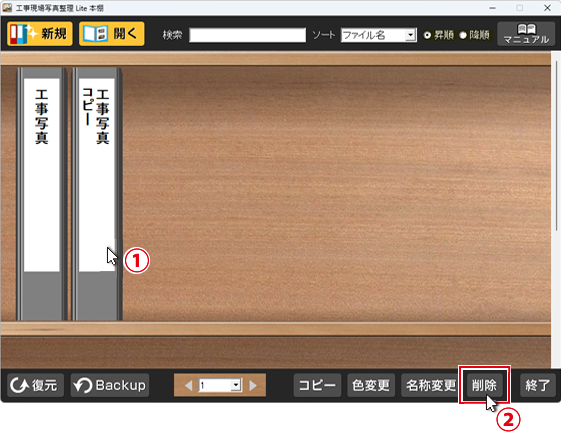The height and width of the screenshot is (434, 561).
Task: Click the Backup button
Action: (110, 385)
